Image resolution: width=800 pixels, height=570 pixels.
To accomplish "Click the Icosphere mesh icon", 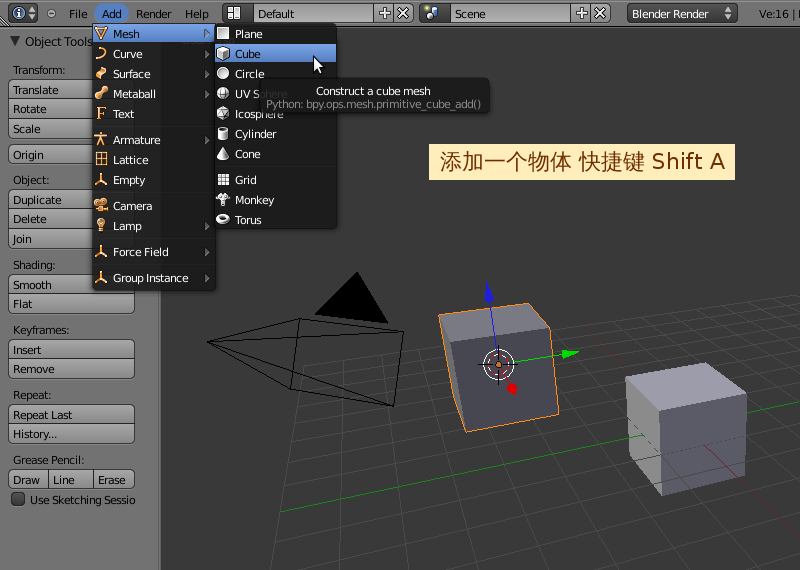I will pos(223,113).
